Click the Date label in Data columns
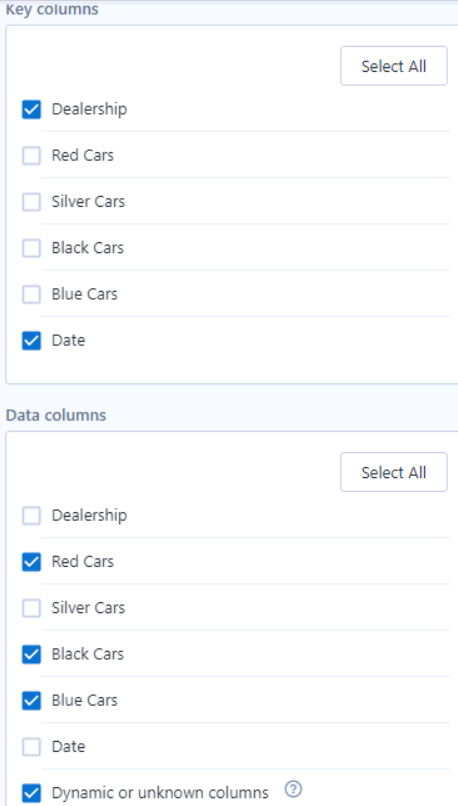Image resolution: width=458 pixels, height=806 pixels. point(68,746)
